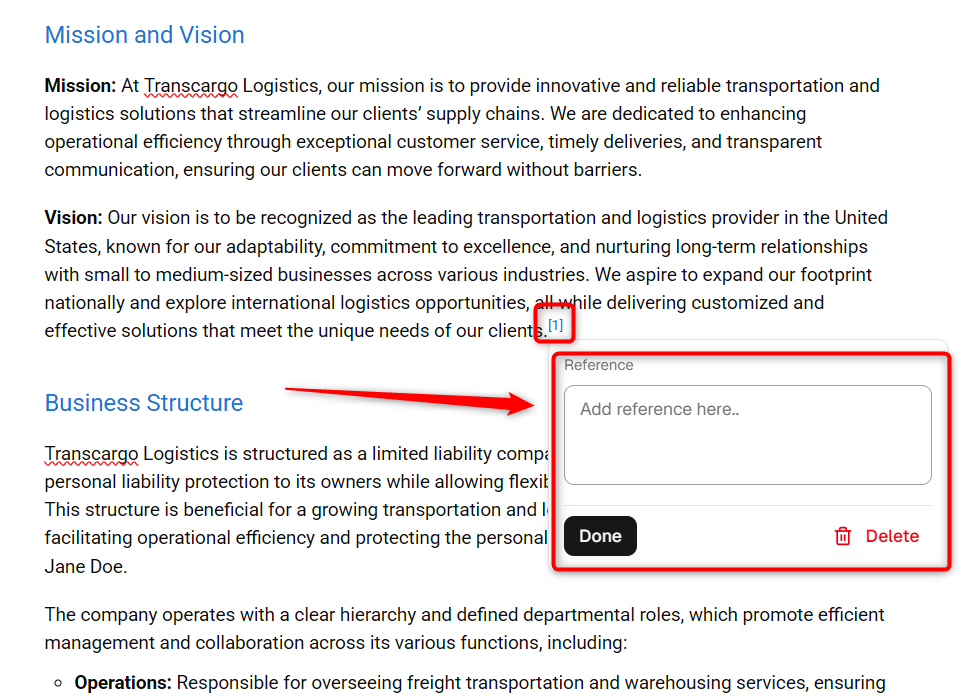Focus the 'Add reference here..' text box
The height and width of the screenshot is (700, 961).
[748, 435]
